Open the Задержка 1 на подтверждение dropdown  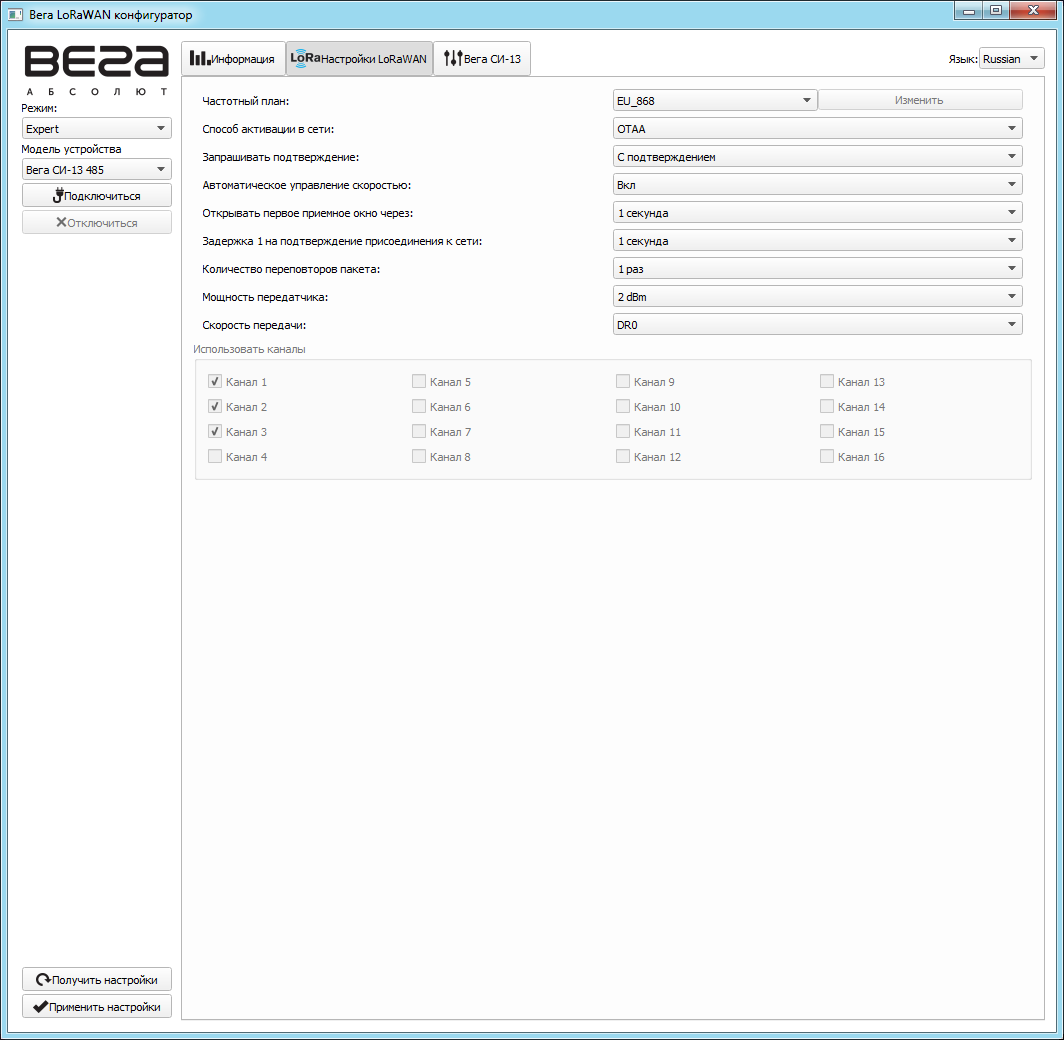(817, 241)
